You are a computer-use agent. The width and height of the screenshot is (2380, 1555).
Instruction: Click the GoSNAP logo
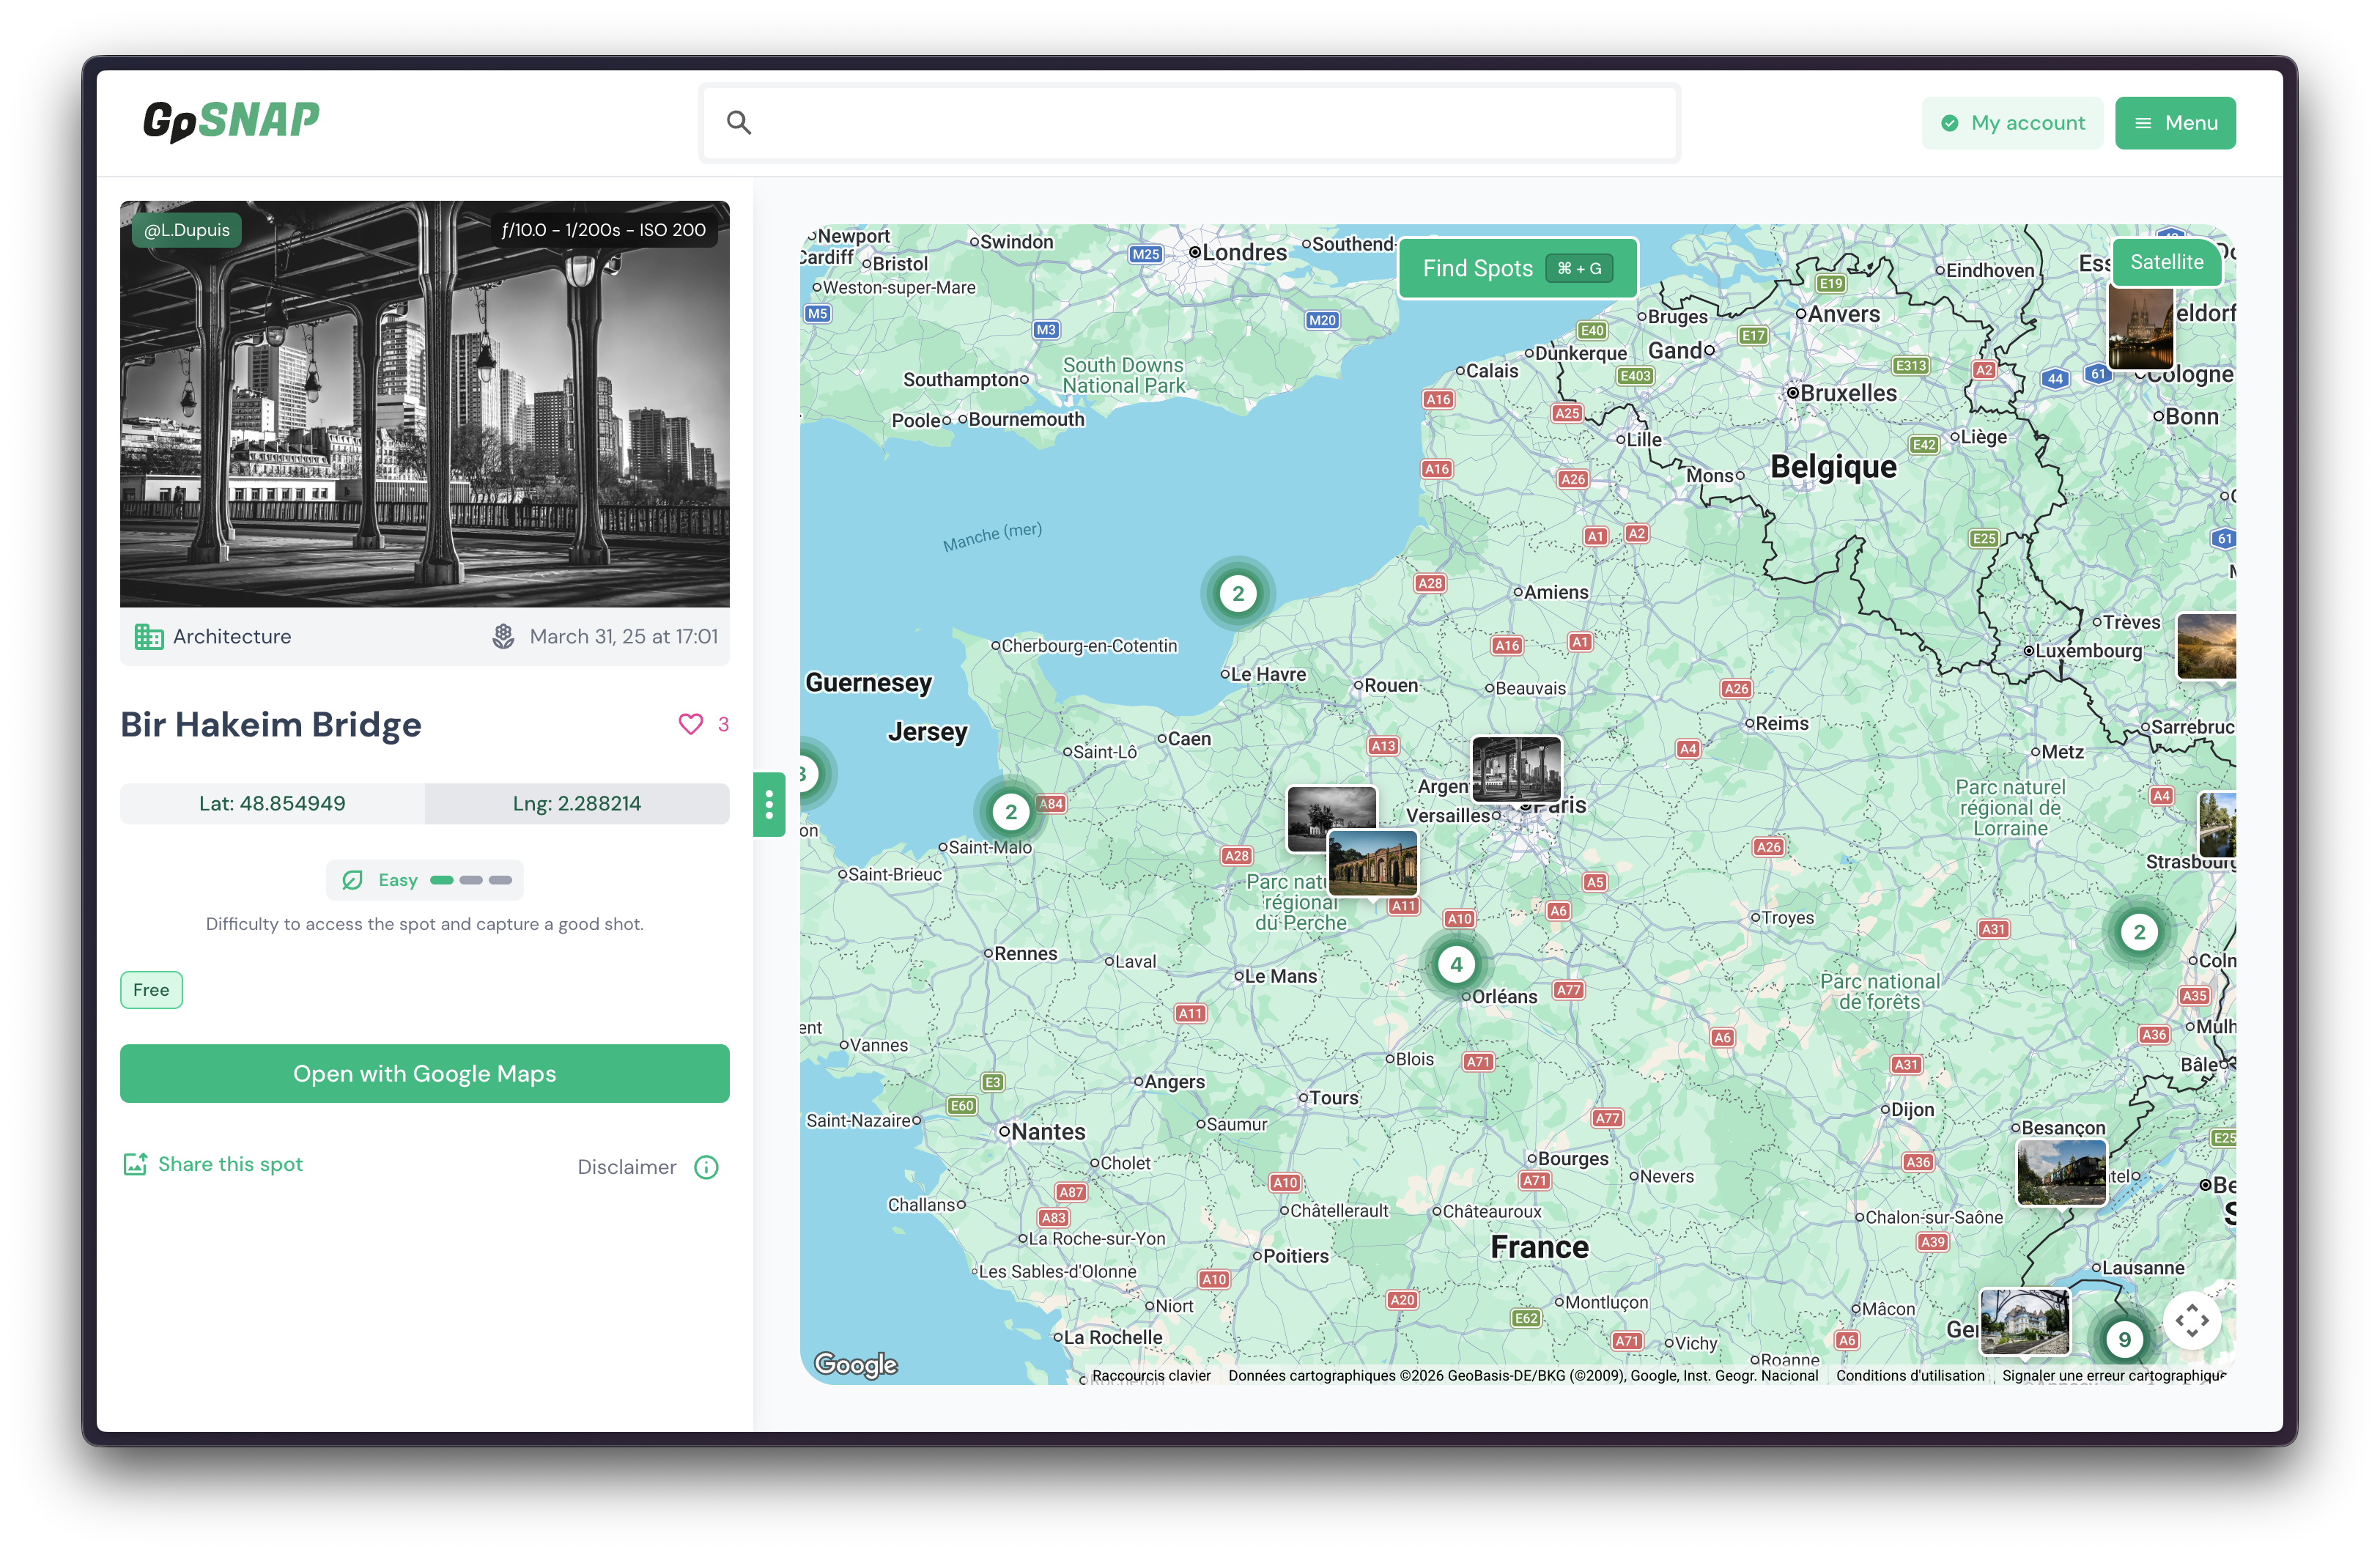(232, 120)
